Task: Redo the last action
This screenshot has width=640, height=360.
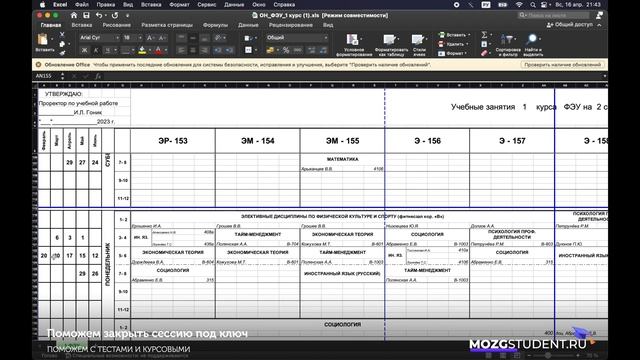Action: pyautogui.click(x=115, y=16)
